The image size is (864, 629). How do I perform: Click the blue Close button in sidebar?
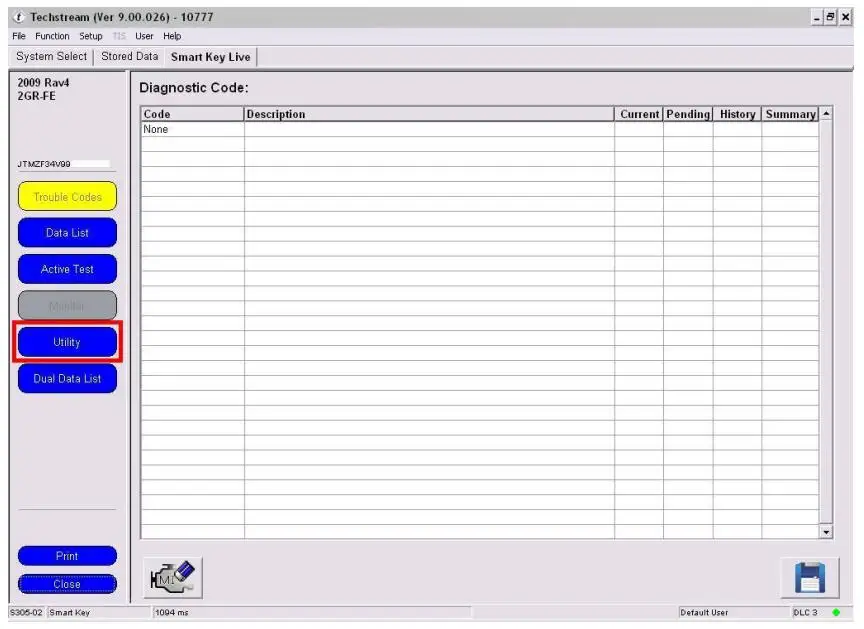[67, 584]
